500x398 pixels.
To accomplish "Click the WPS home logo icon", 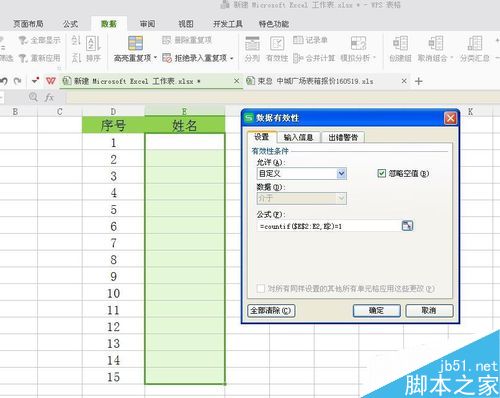I will (x=51, y=81).
